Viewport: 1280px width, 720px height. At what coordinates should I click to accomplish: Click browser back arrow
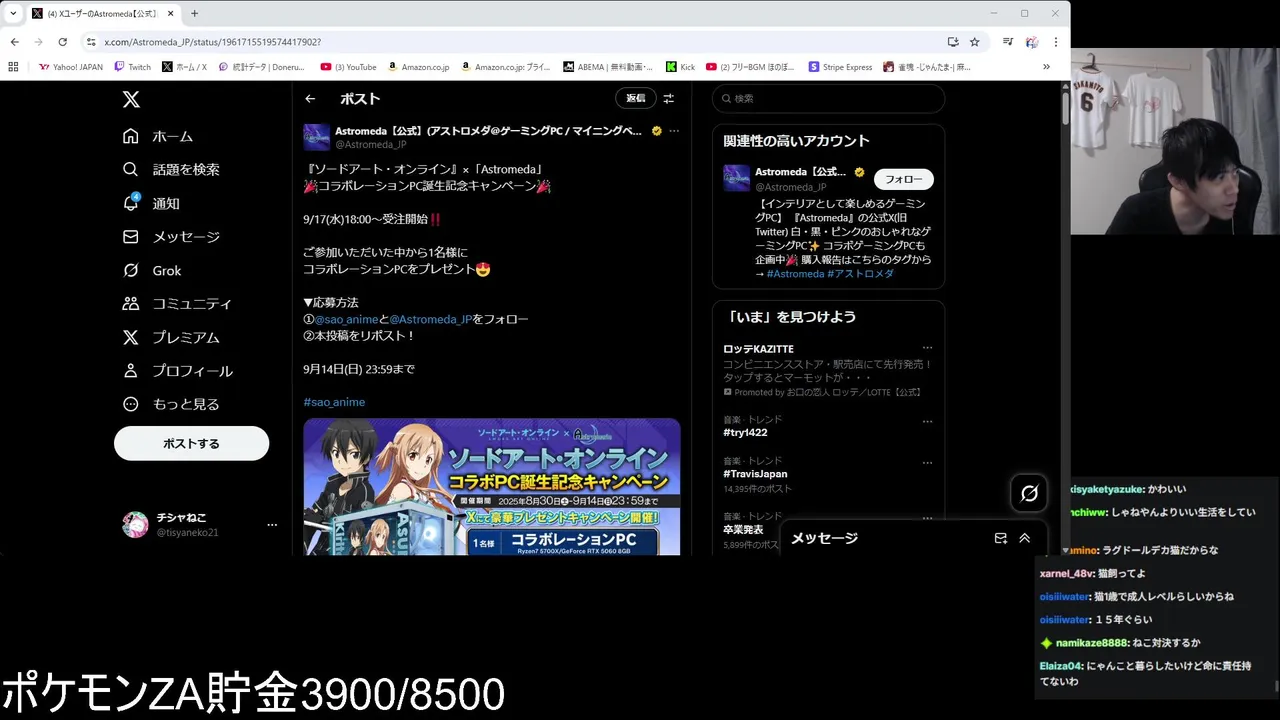click(14, 42)
